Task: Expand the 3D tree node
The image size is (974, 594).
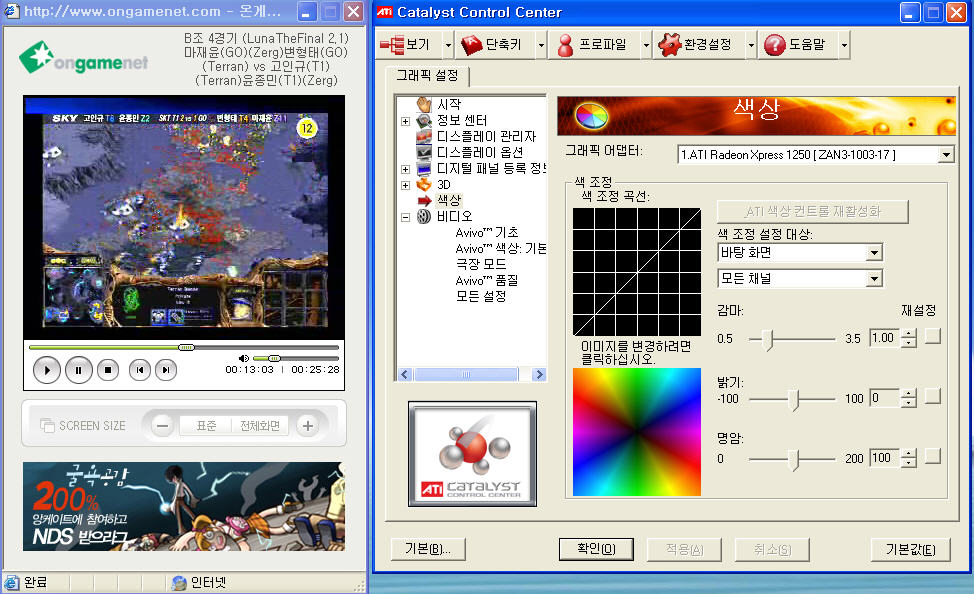Action: coord(406,185)
